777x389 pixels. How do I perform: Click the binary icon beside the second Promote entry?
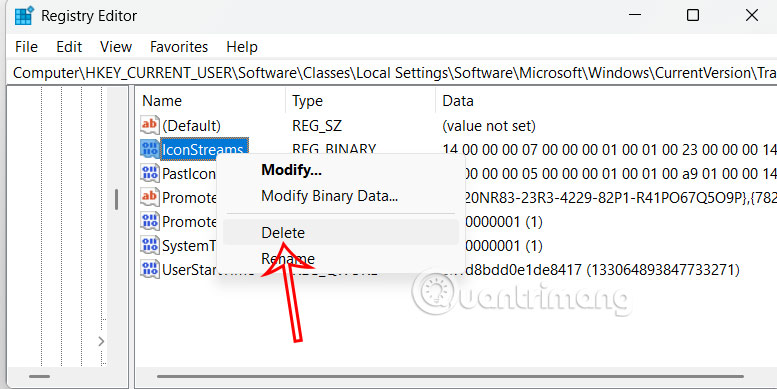pos(150,221)
